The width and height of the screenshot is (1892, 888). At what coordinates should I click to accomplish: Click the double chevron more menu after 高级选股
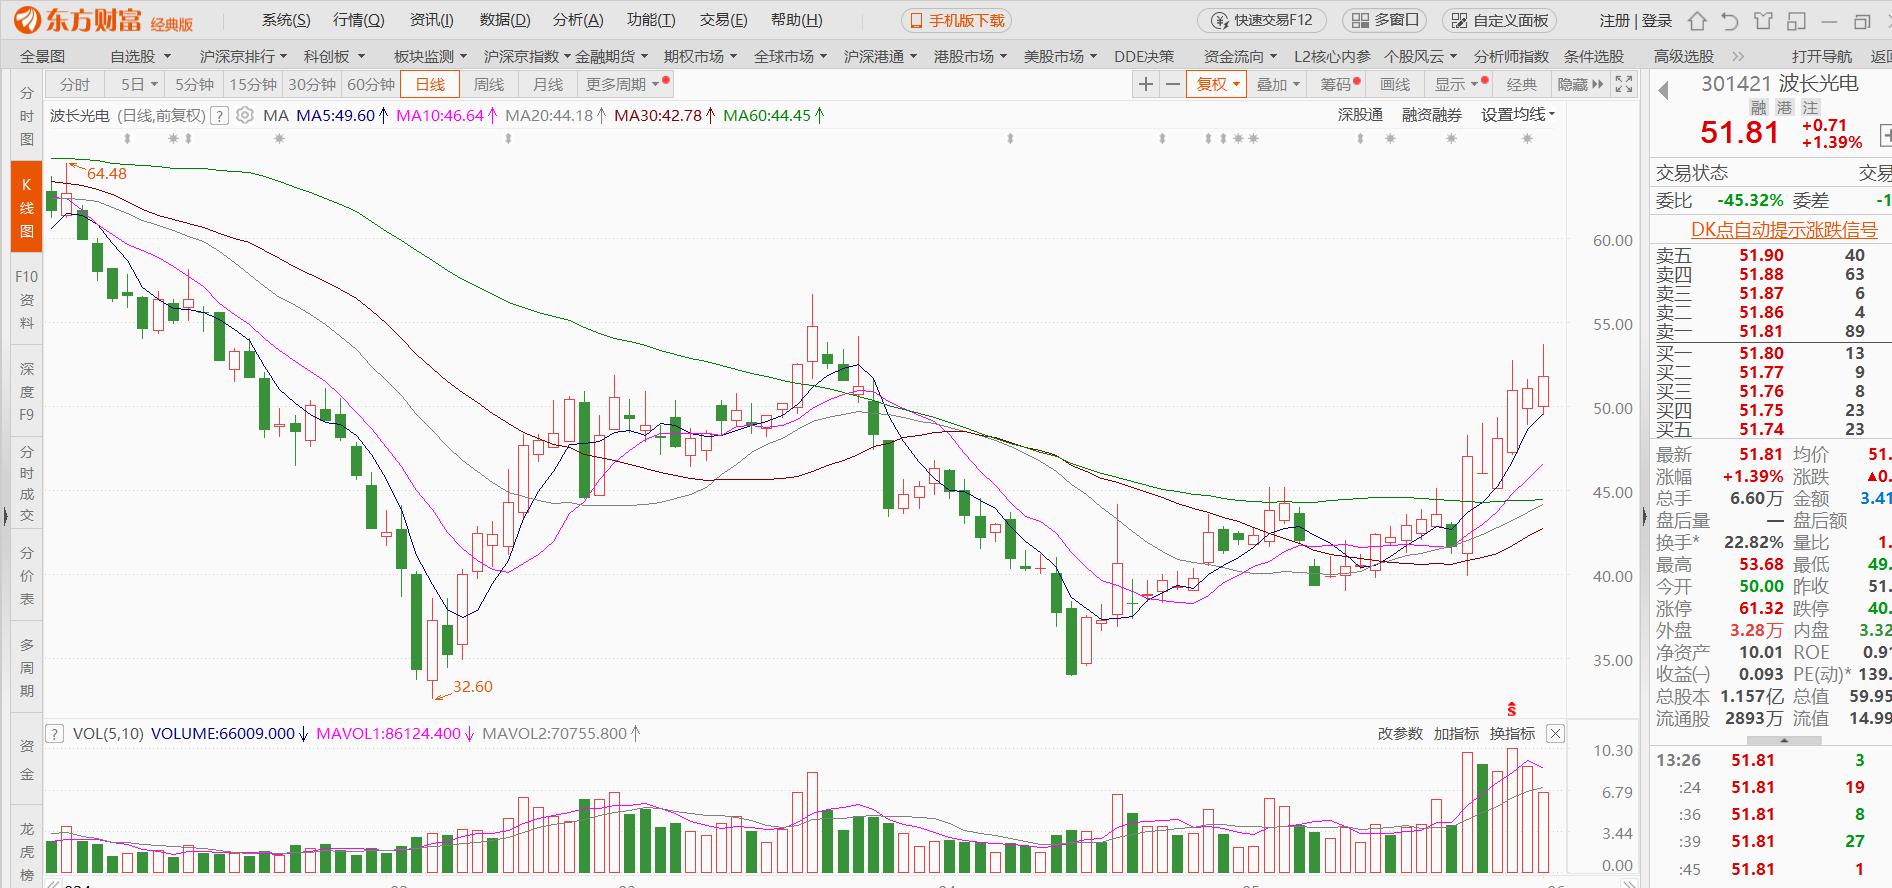pos(1738,57)
